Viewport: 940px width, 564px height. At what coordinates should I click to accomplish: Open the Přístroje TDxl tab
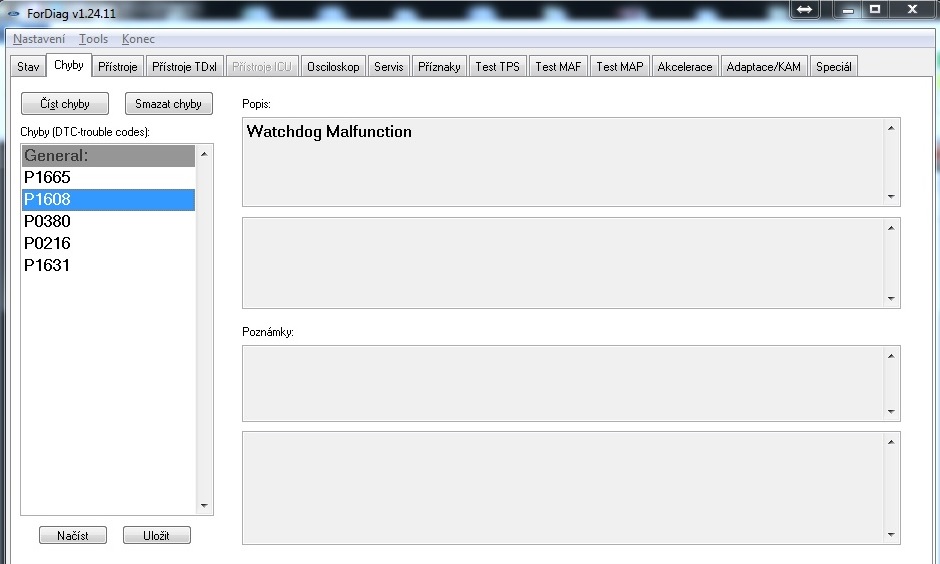coord(184,67)
